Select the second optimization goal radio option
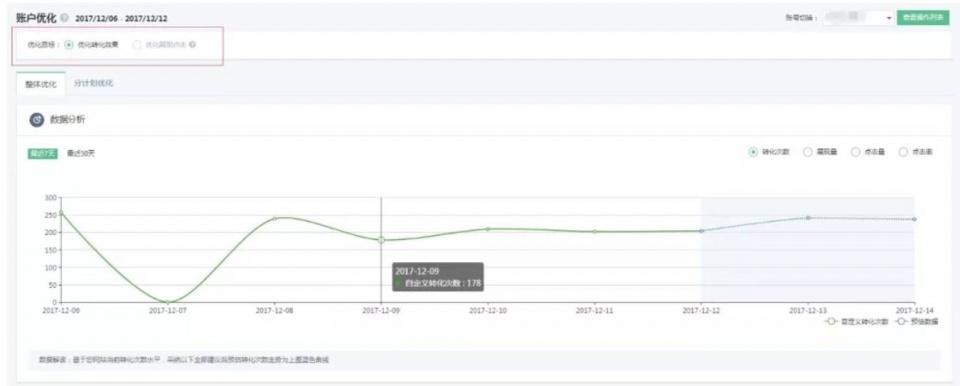Viewport: 960px width, 386px height. pyautogui.click(x=136, y=45)
